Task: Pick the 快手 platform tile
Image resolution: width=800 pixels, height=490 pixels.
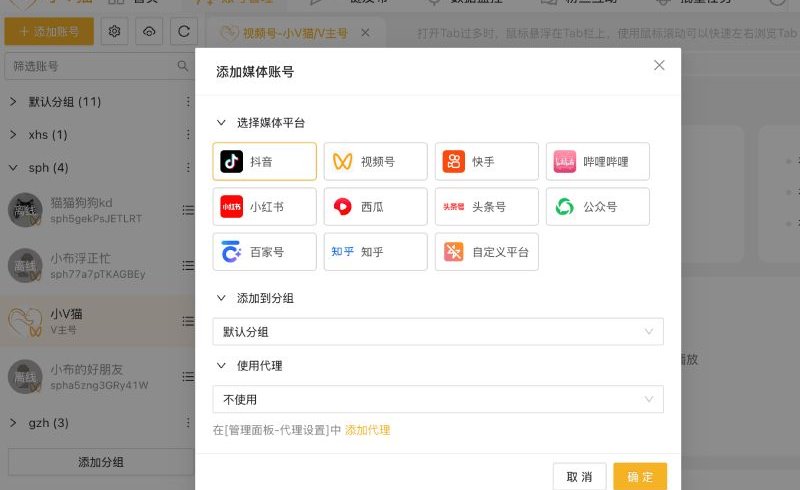Action: pyautogui.click(x=487, y=161)
